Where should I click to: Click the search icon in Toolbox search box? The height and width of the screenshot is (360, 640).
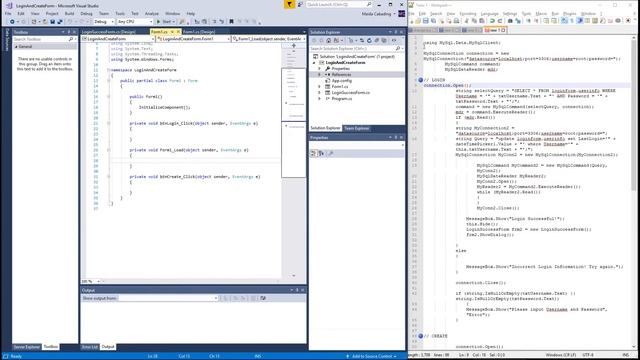click(x=71, y=39)
